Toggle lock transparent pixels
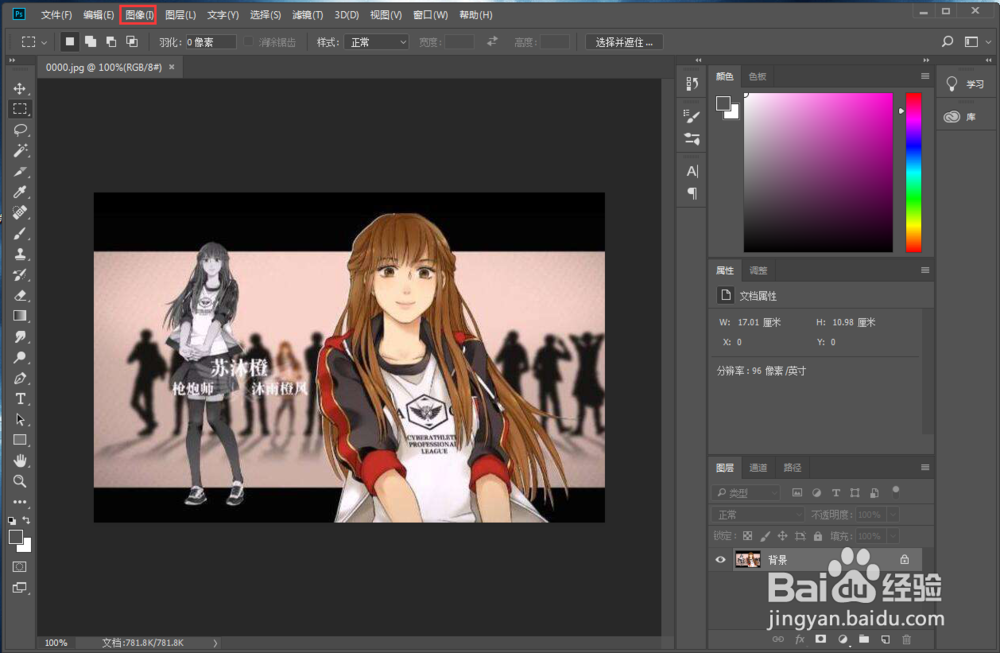This screenshot has height=653, width=1000. click(747, 536)
